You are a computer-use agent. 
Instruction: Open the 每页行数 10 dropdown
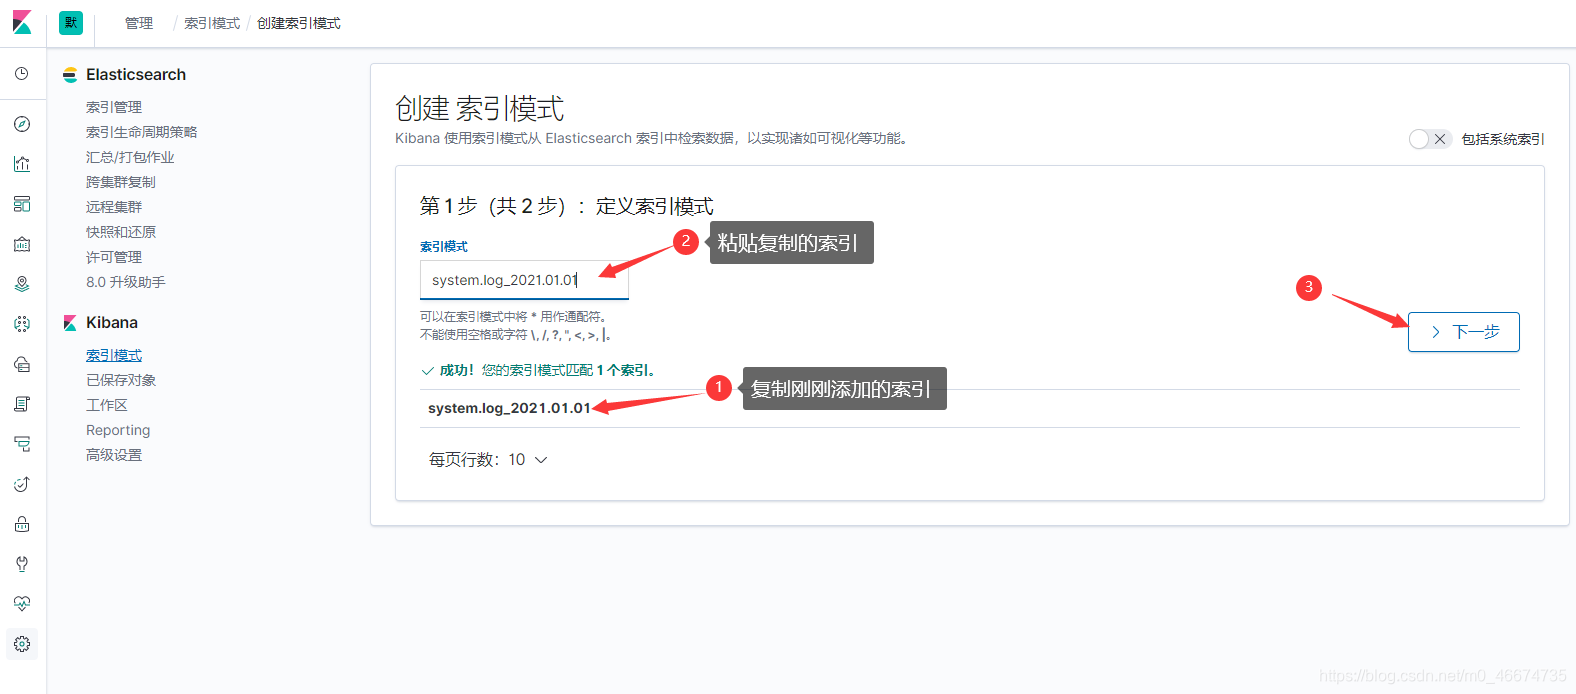click(x=488, y=460)
